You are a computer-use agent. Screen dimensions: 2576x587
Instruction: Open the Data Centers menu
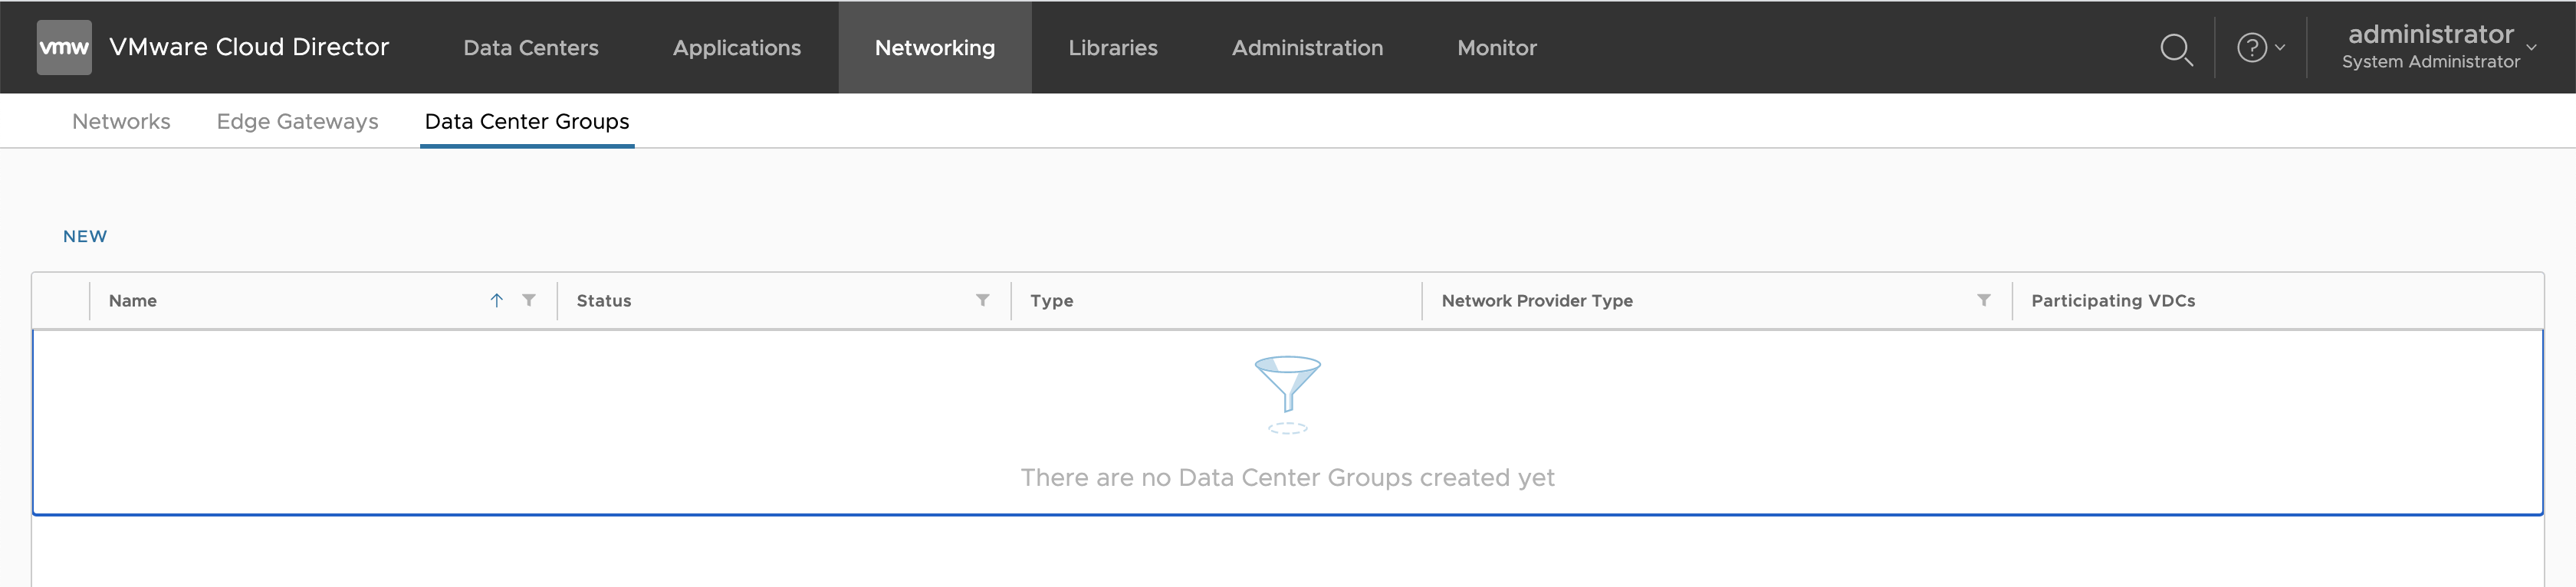point(530,47)
